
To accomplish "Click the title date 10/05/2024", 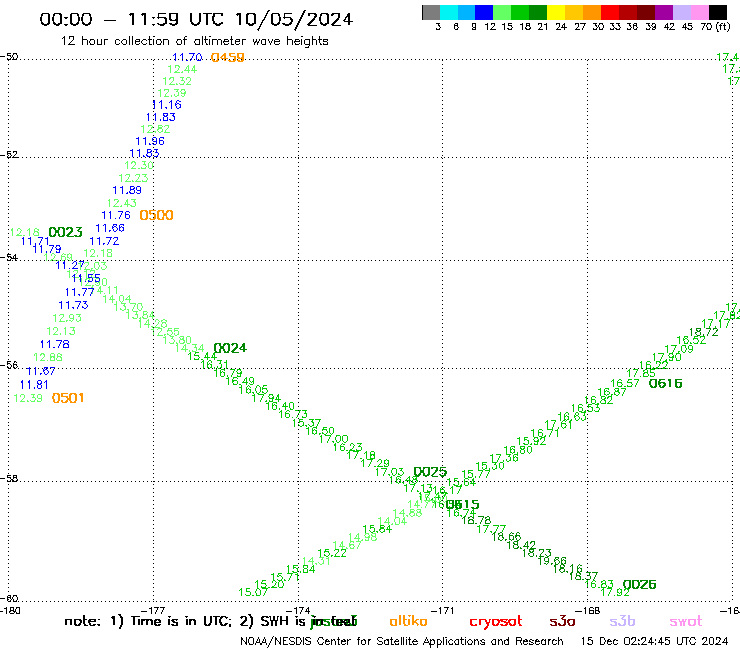I will [x=294, y=19].
